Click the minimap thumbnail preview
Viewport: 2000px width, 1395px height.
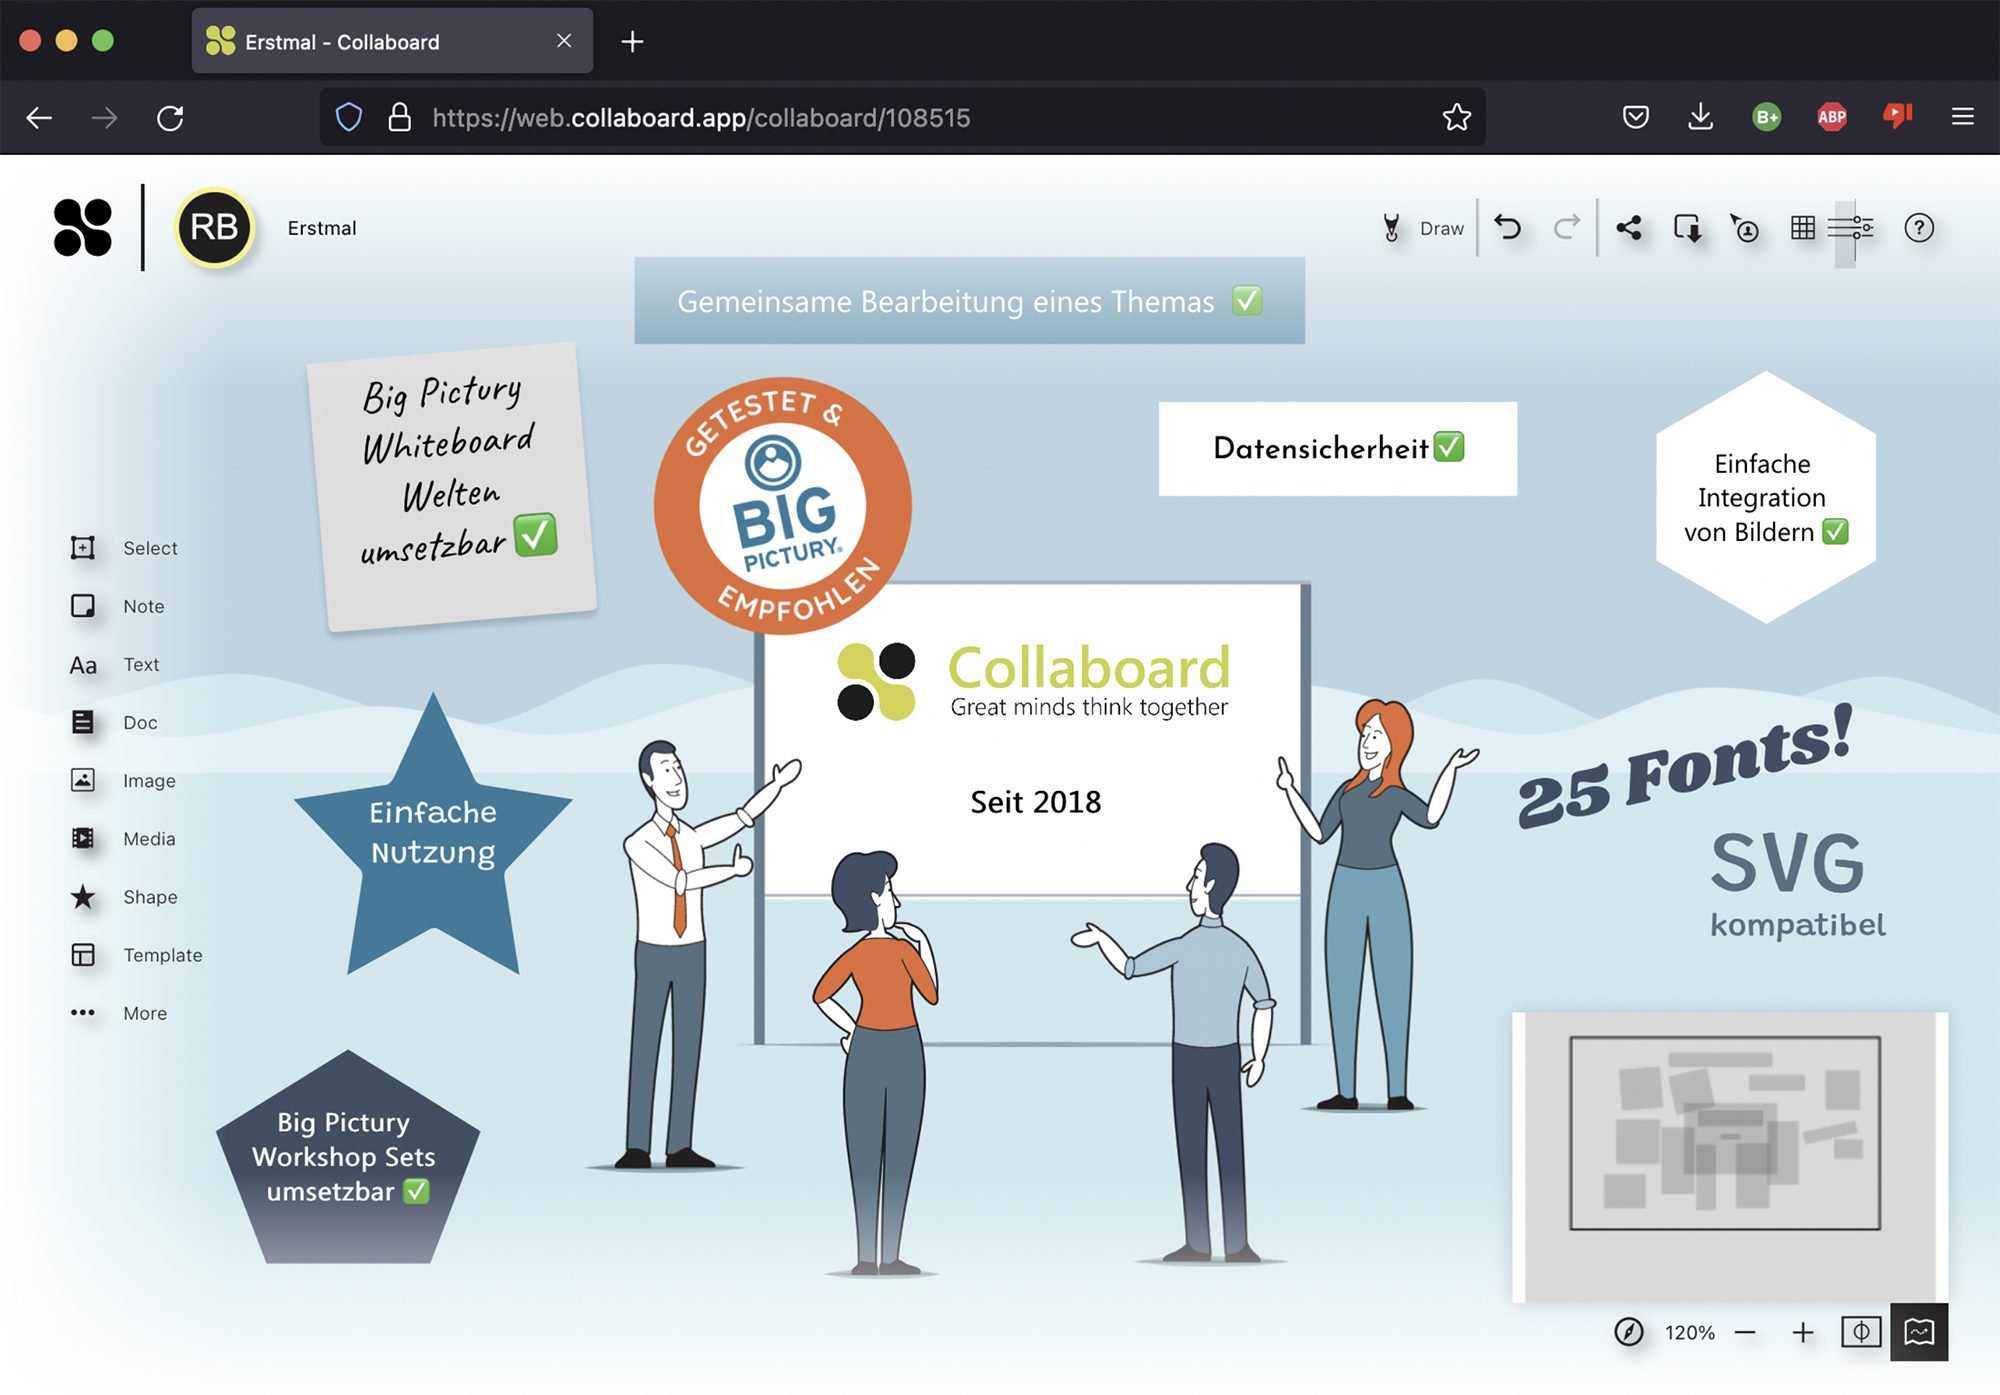(1725, 1133)
